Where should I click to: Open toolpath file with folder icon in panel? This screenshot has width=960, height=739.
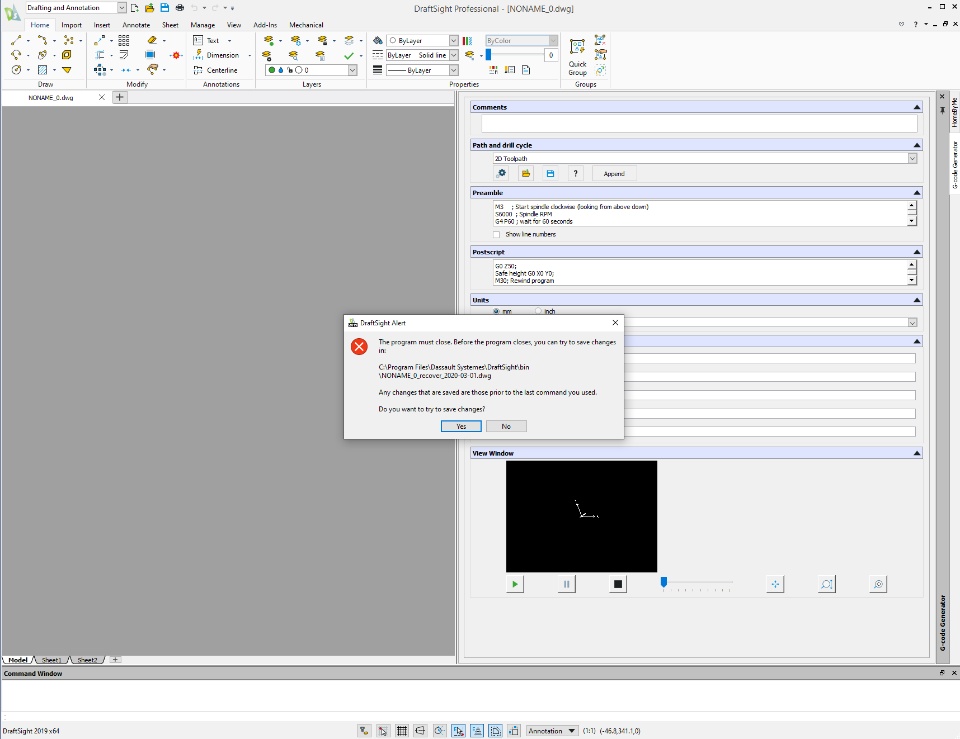click(525, 173)
